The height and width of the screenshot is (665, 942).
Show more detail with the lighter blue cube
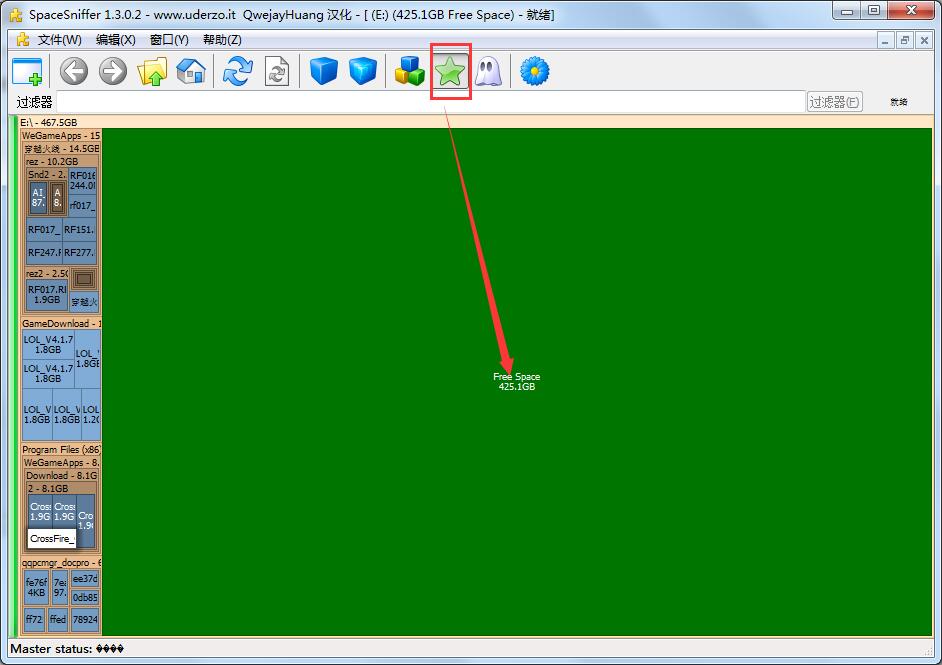(363, 71)
